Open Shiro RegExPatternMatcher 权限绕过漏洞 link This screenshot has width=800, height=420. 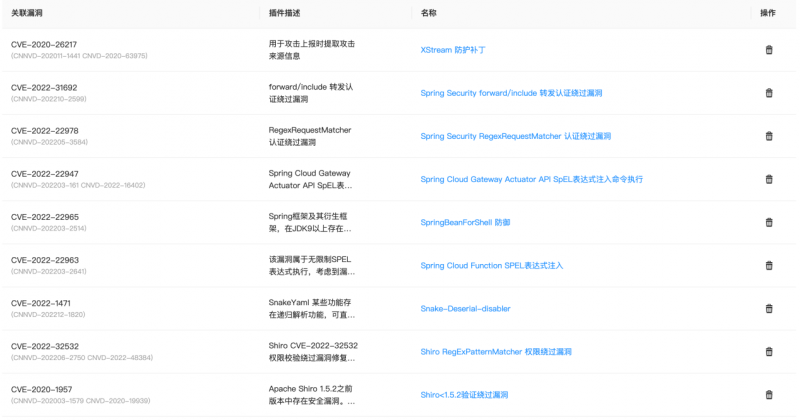tap(496, 352)
